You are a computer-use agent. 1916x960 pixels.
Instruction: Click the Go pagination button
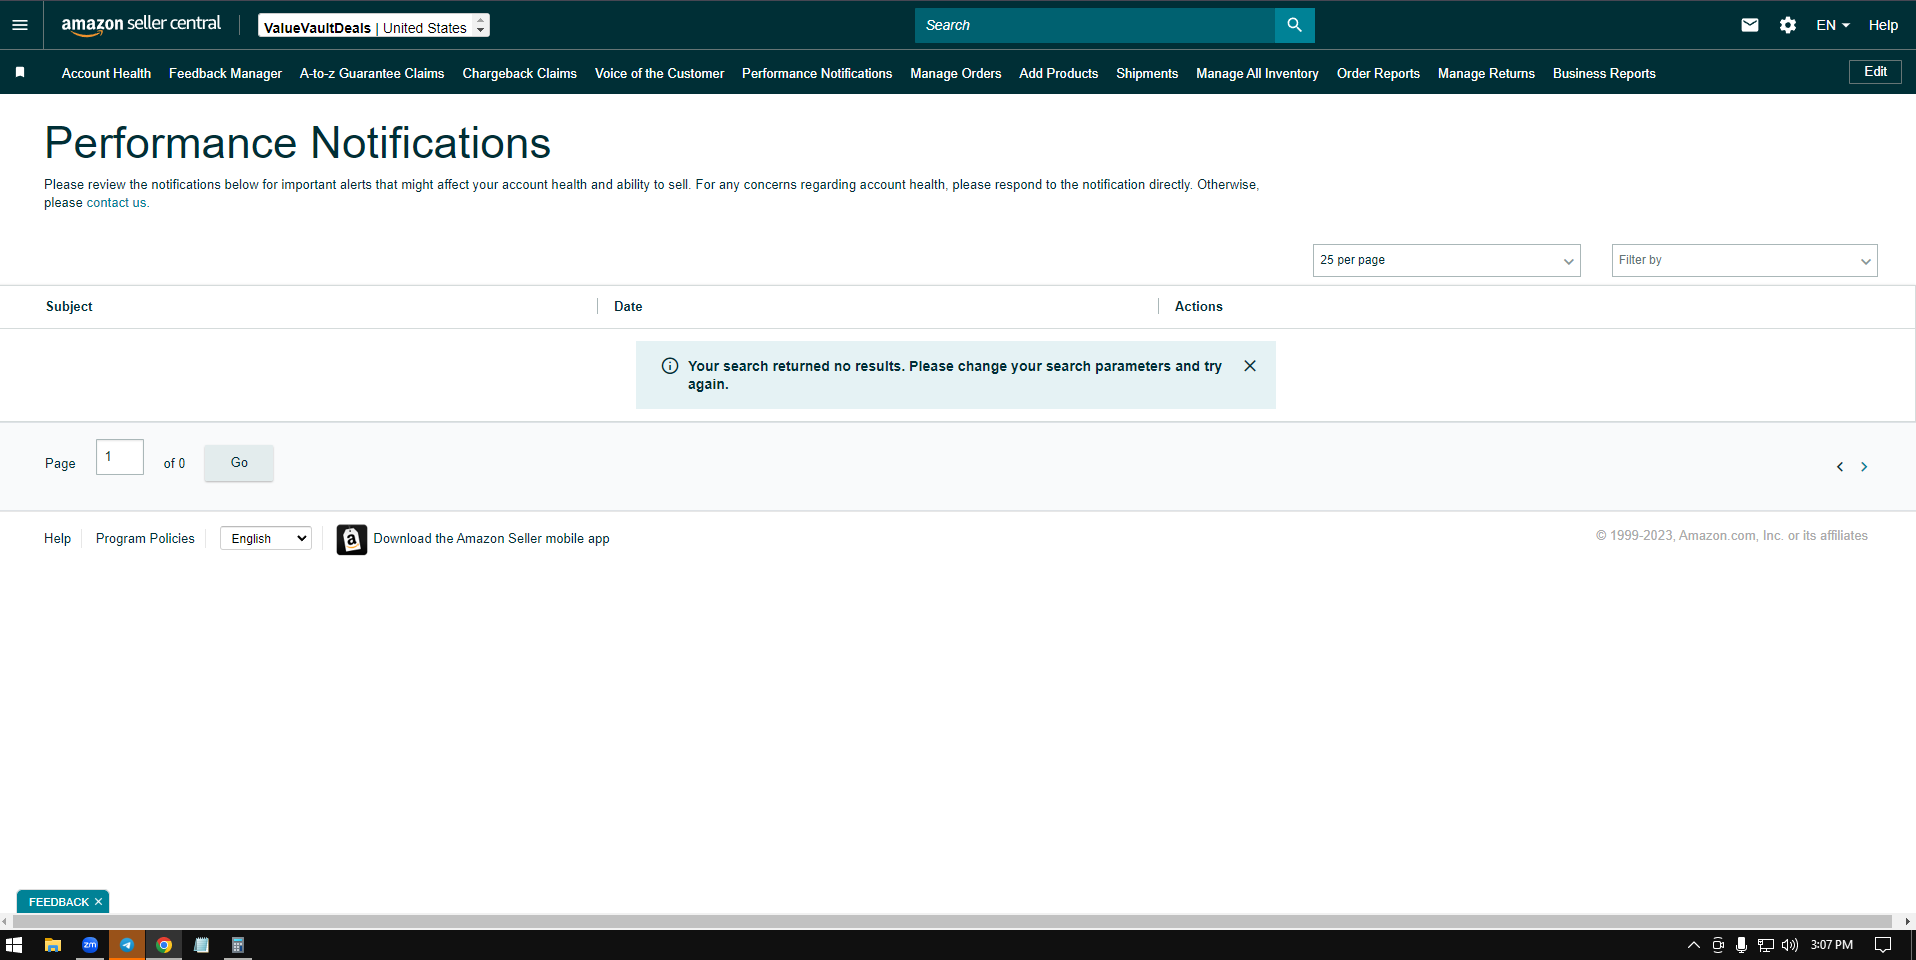(x=239, y=463)
